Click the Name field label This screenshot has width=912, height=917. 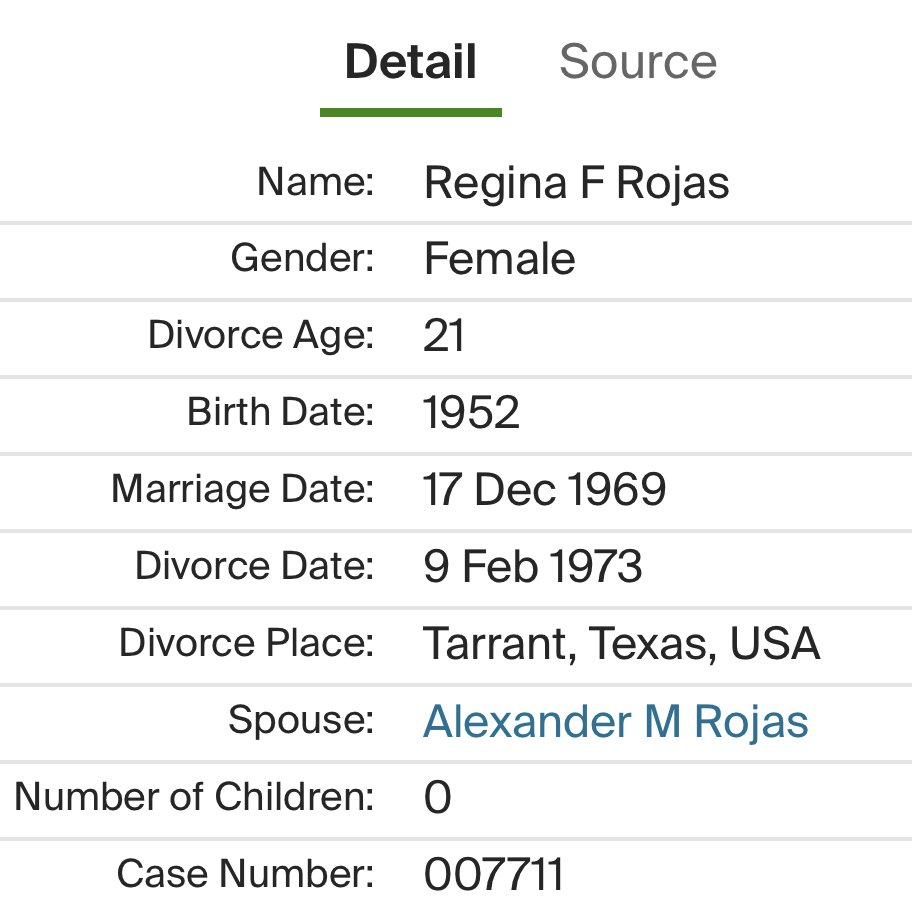coord(315,182)
